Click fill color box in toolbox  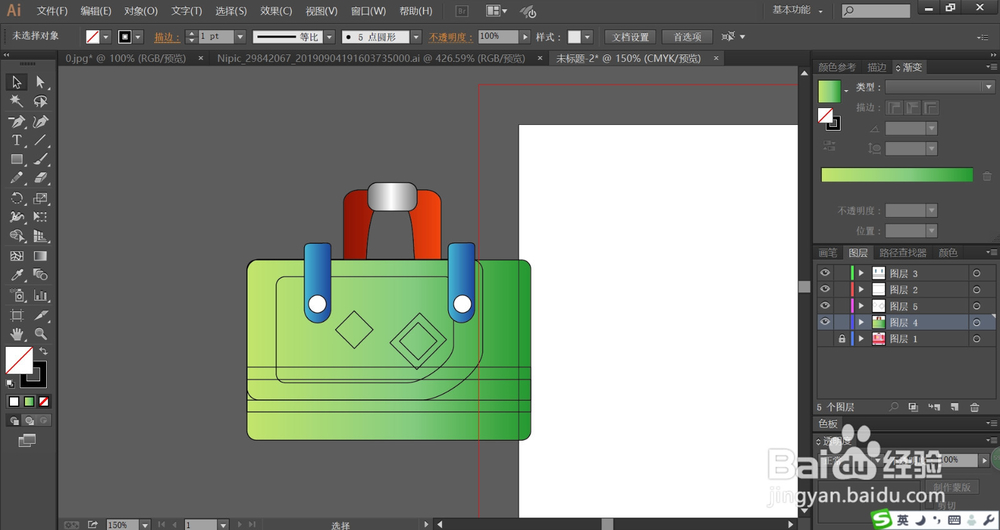tap(18, 360)
